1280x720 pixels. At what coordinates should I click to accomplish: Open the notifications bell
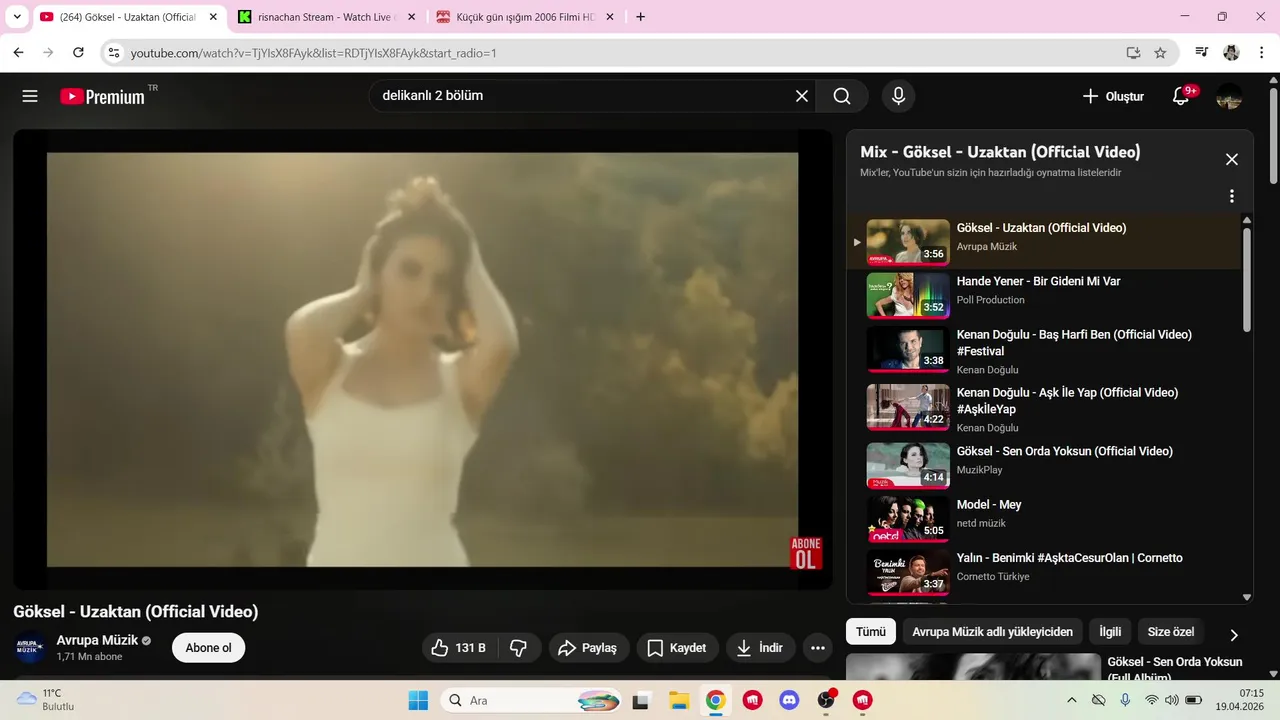1181,96
